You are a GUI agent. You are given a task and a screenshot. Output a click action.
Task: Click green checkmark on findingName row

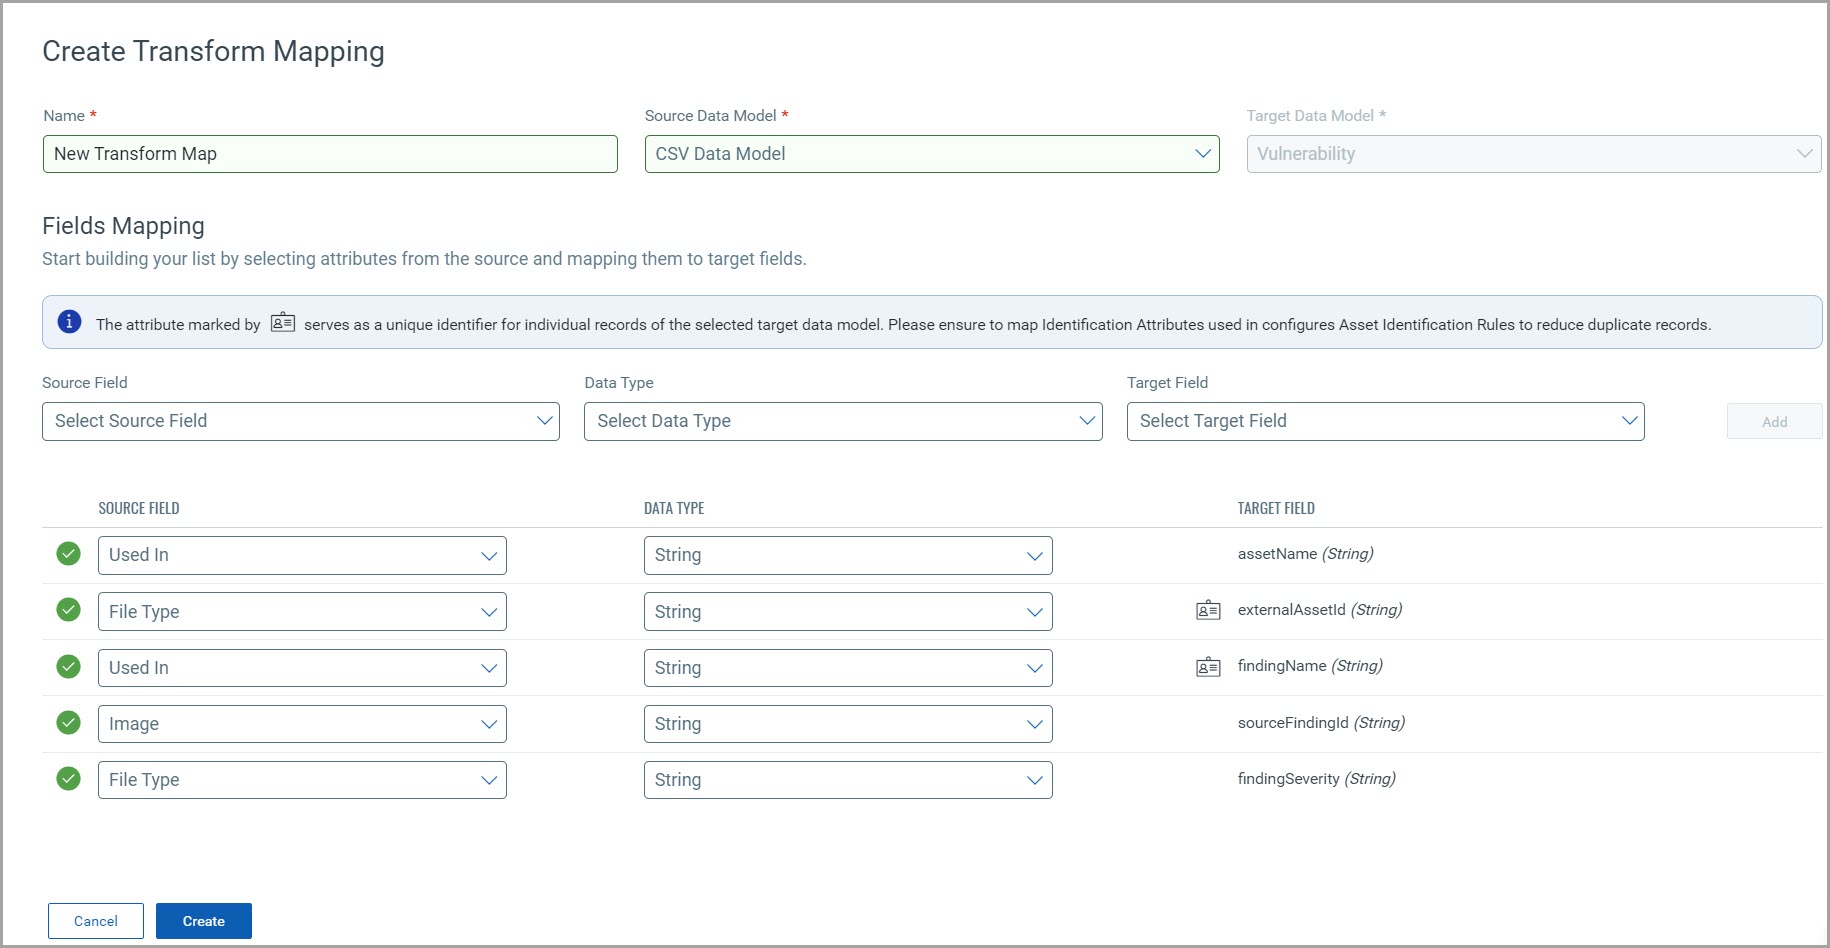[x=68, y=667]
